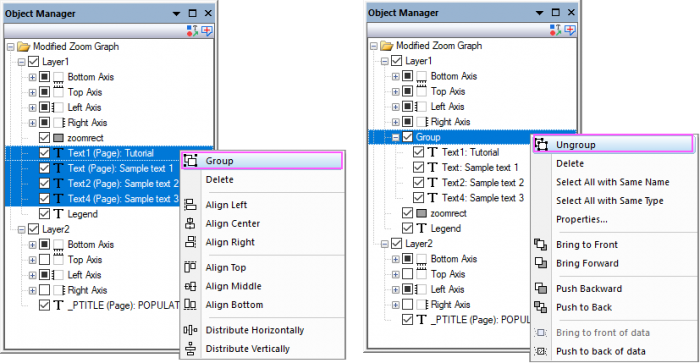This screenshot has height=363, width=700.
Task: Click Align Middle icon in left menu
Action: click(x=190, y=286)
